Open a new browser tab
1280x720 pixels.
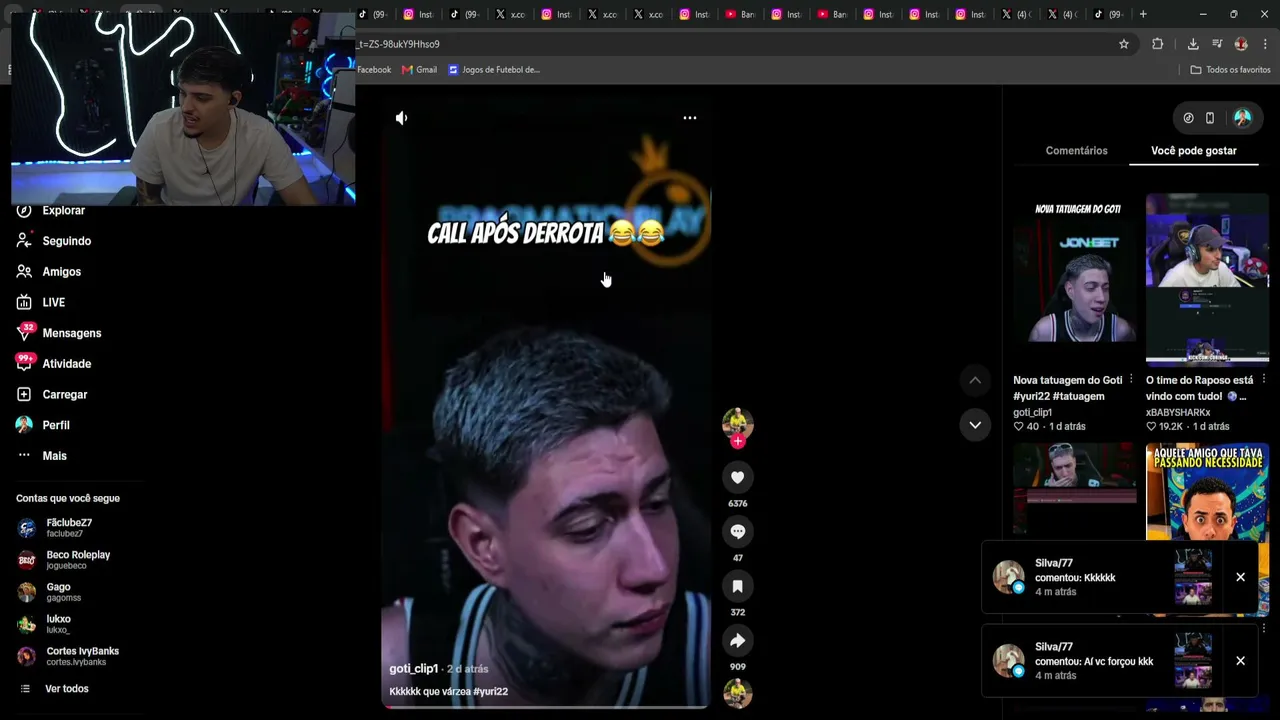tap(1143, 14)
